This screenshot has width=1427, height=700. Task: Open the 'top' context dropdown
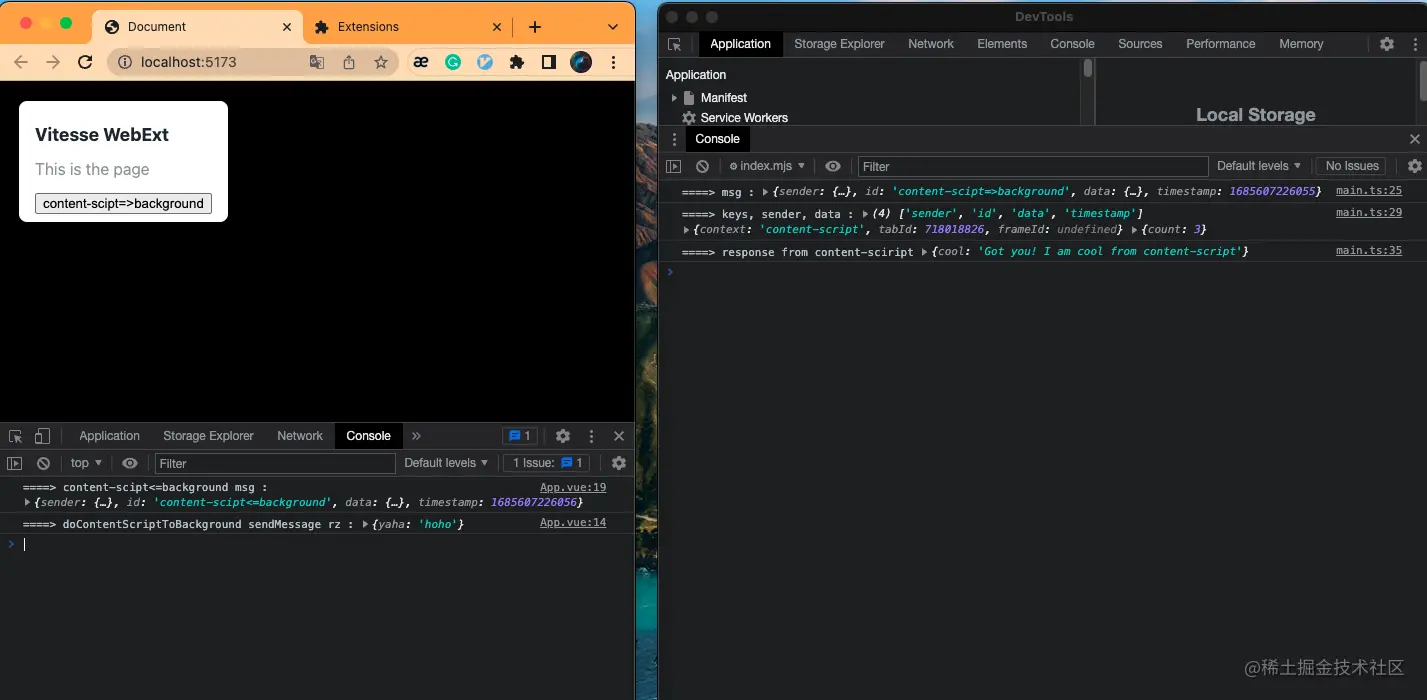(86, 463)
